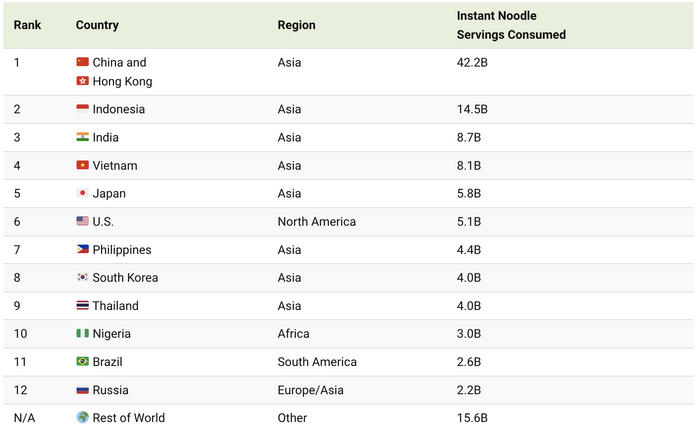Click the Rest of World globe icon
The height and width of the screenshot is (438, 700).
82,417
